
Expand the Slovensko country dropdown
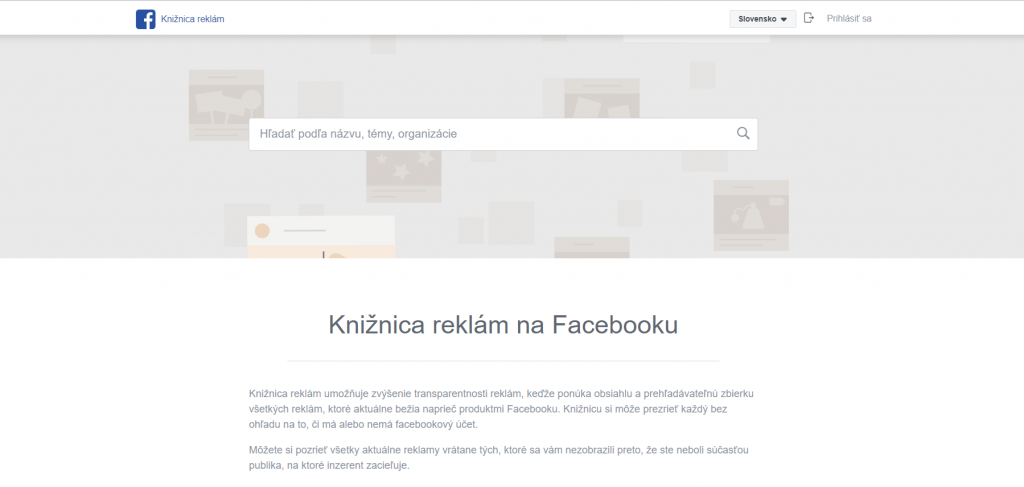[763, 19]
